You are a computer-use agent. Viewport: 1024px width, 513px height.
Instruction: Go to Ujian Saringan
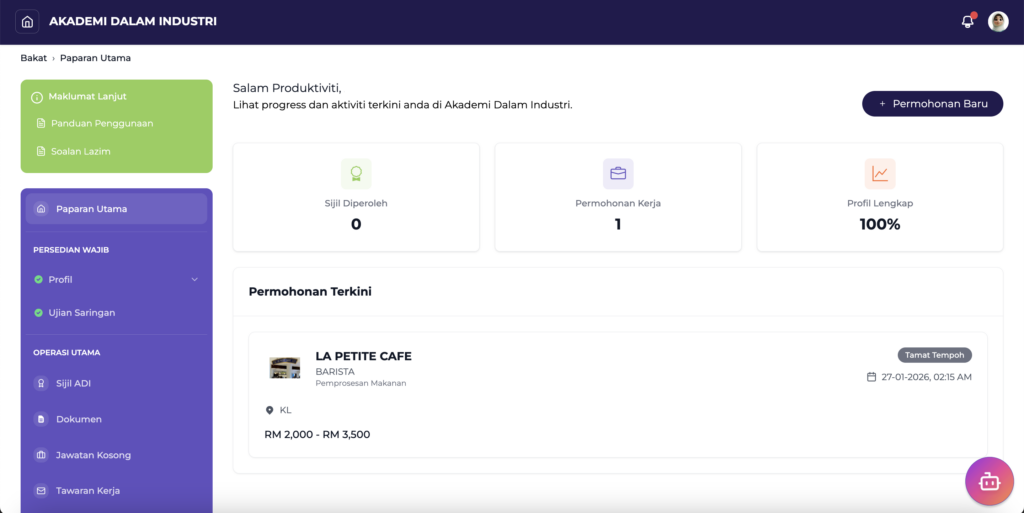(81, 313)
